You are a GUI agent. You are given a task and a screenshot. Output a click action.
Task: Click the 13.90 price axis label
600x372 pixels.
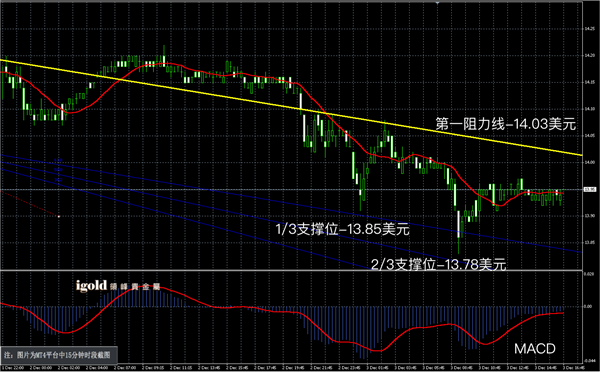[589, 216]
